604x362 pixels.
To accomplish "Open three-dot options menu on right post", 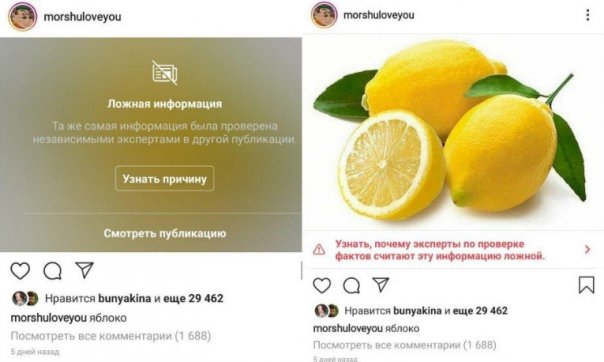I will point(587,15).
